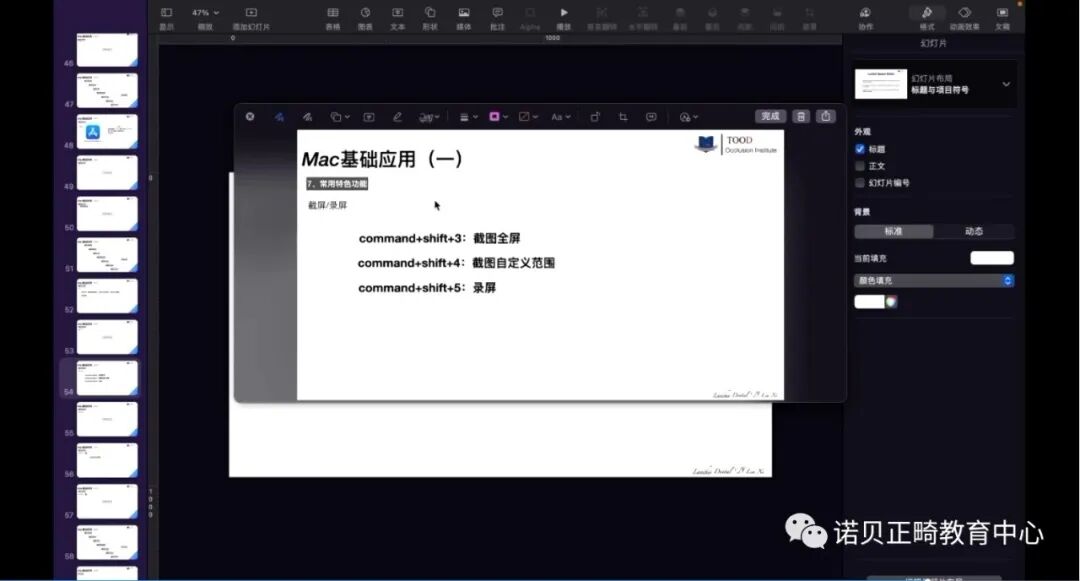Screen dimensions: 1080x581
Task: Select slide 52 thumbnail in navigator
Action: (x=107, y=296)
